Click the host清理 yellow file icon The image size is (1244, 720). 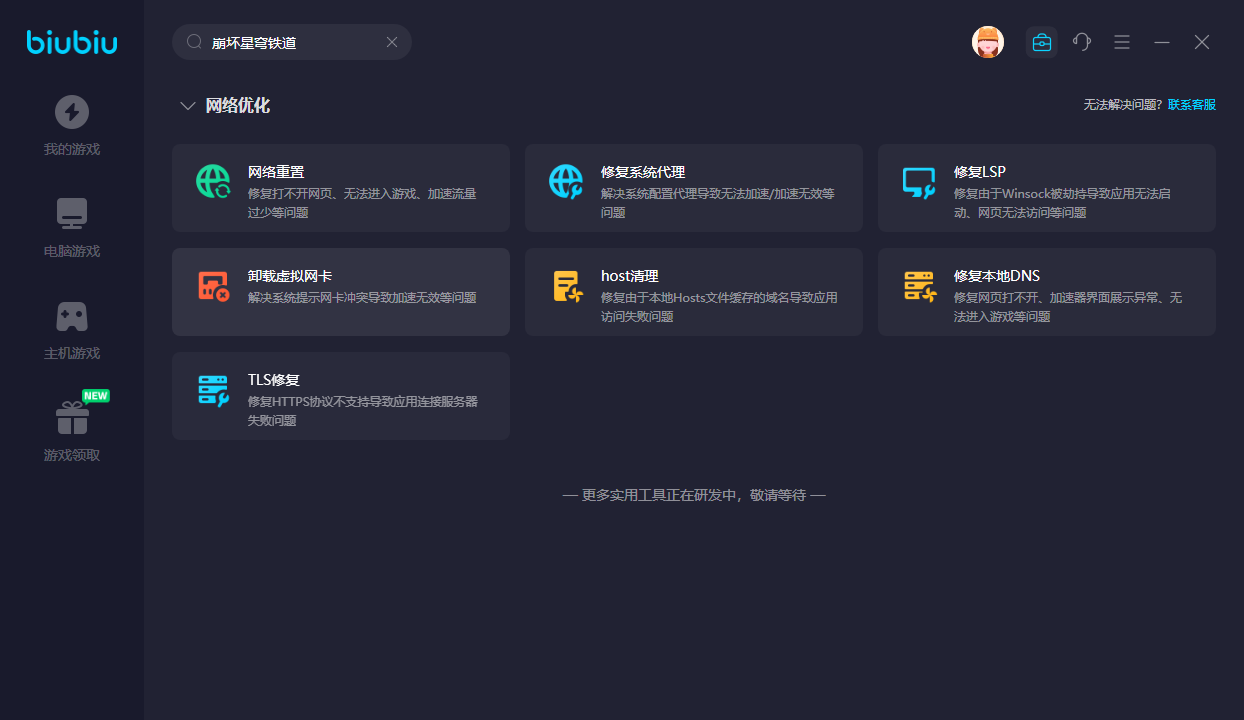(x=566, y=286)
